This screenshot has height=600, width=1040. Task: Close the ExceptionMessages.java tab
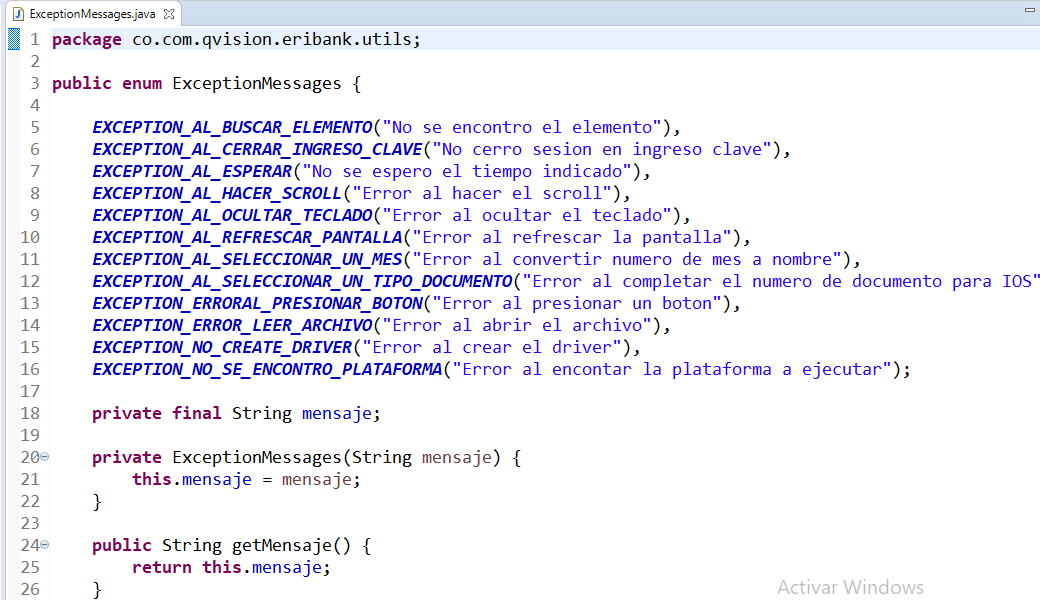point(169,14)
